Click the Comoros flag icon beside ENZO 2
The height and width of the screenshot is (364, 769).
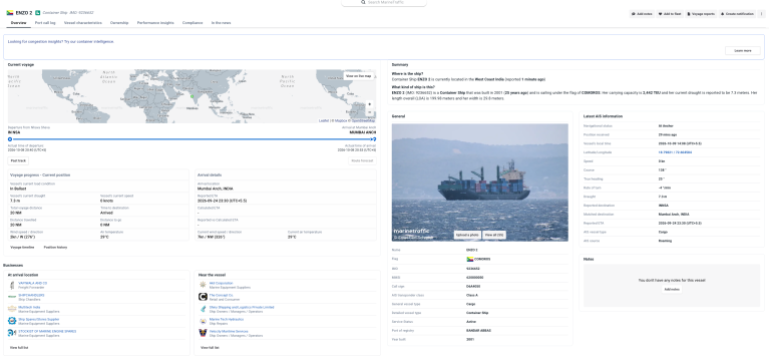click(10, 13)
